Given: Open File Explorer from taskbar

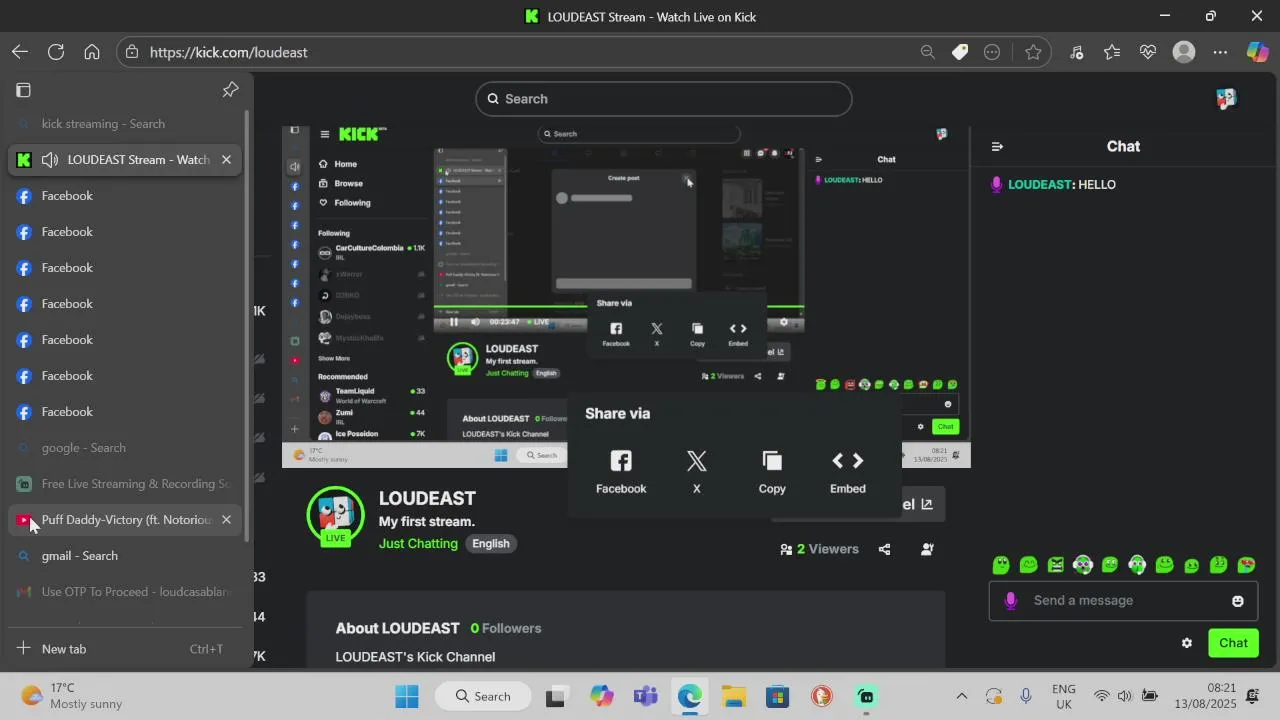Looking at the screenshot, I should [734, 696].
